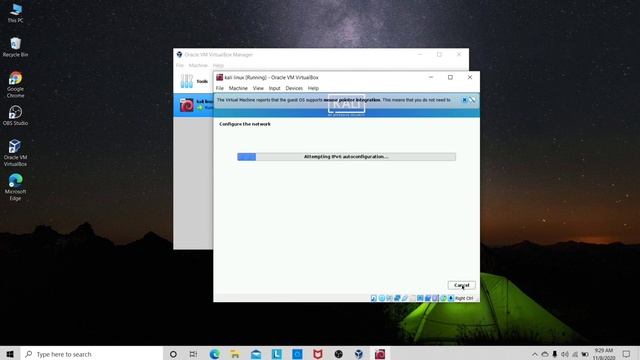
Task: Open Cortana from the taskbar
Action: click(173, 354)
